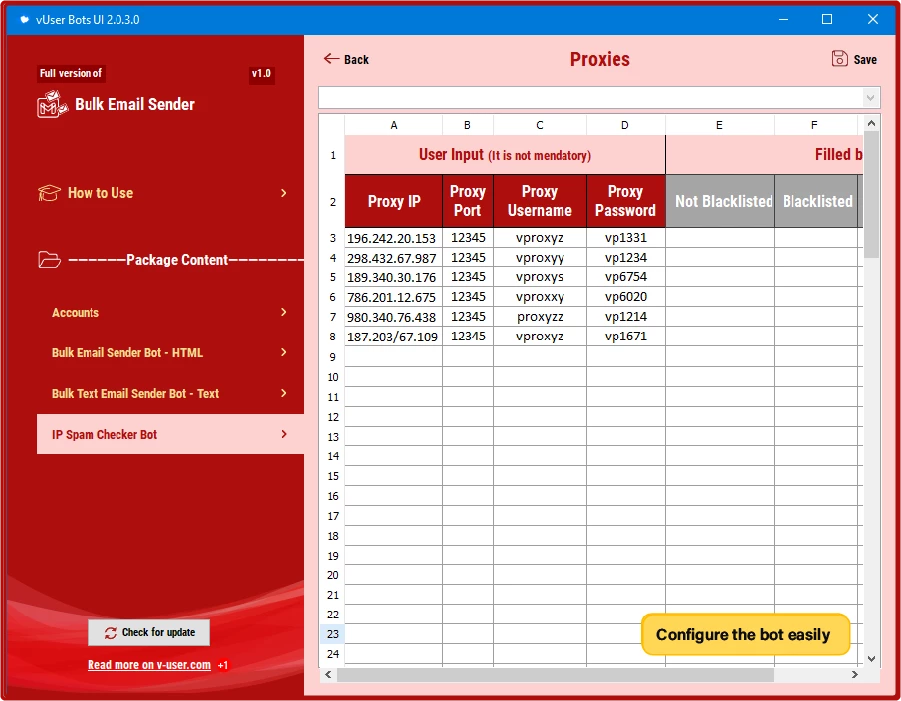Select row 9 header
This screenshot has width=901, height=701.
pos(333,357)
